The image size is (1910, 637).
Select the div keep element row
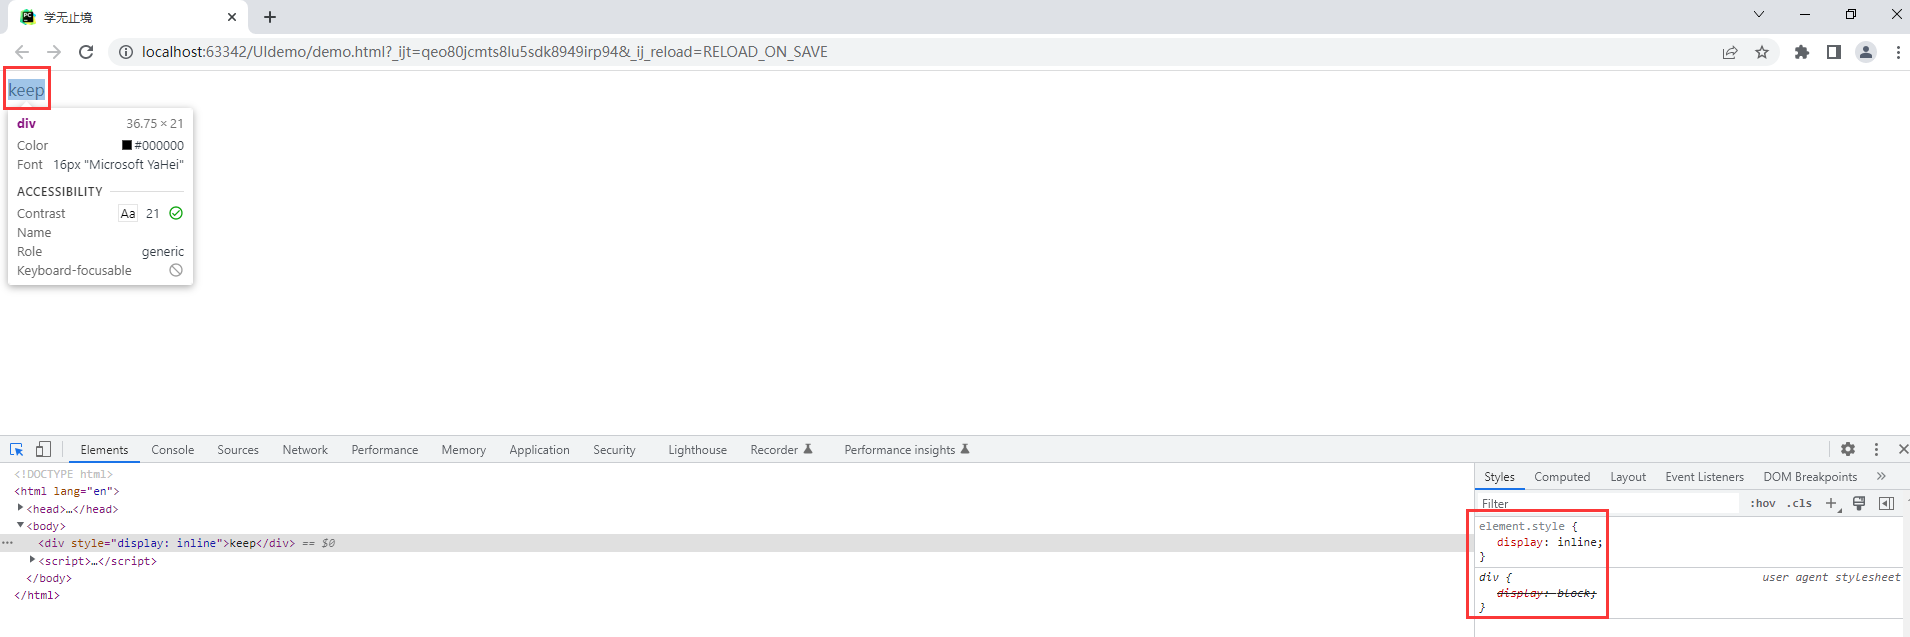pyautogui.click(x=735, y=543)
